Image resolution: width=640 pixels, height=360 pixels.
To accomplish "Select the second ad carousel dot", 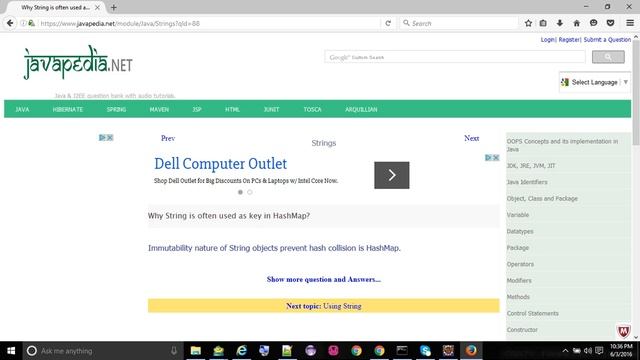I will [x=250, y=192].
